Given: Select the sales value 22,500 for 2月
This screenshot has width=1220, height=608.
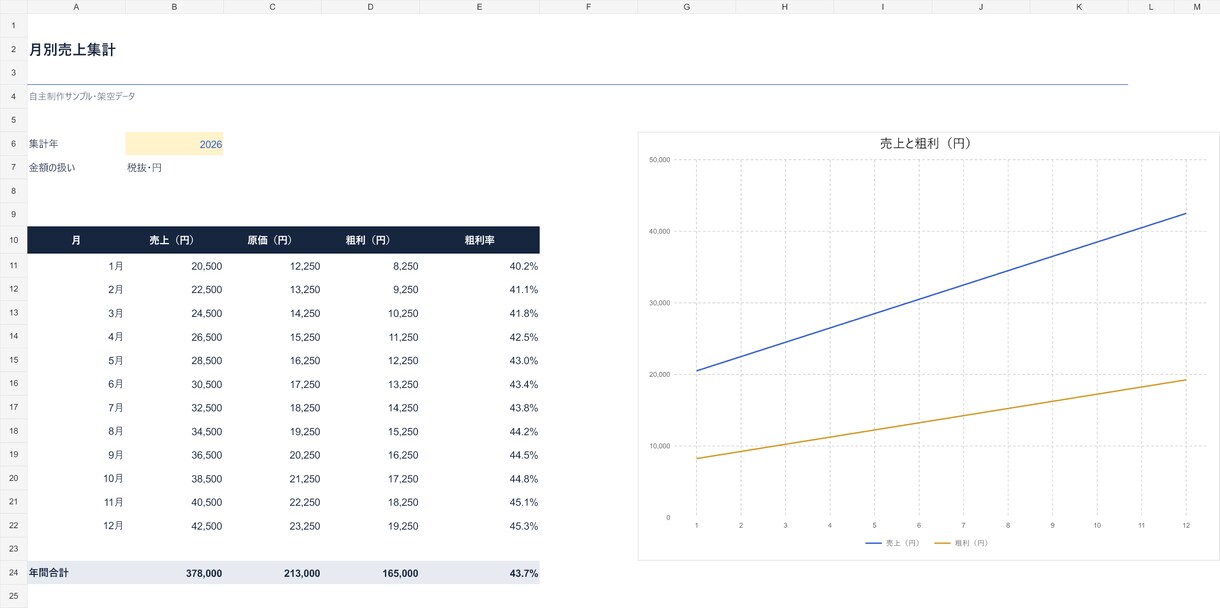Looking at the screenshot, I should click(x=175, y=290).
